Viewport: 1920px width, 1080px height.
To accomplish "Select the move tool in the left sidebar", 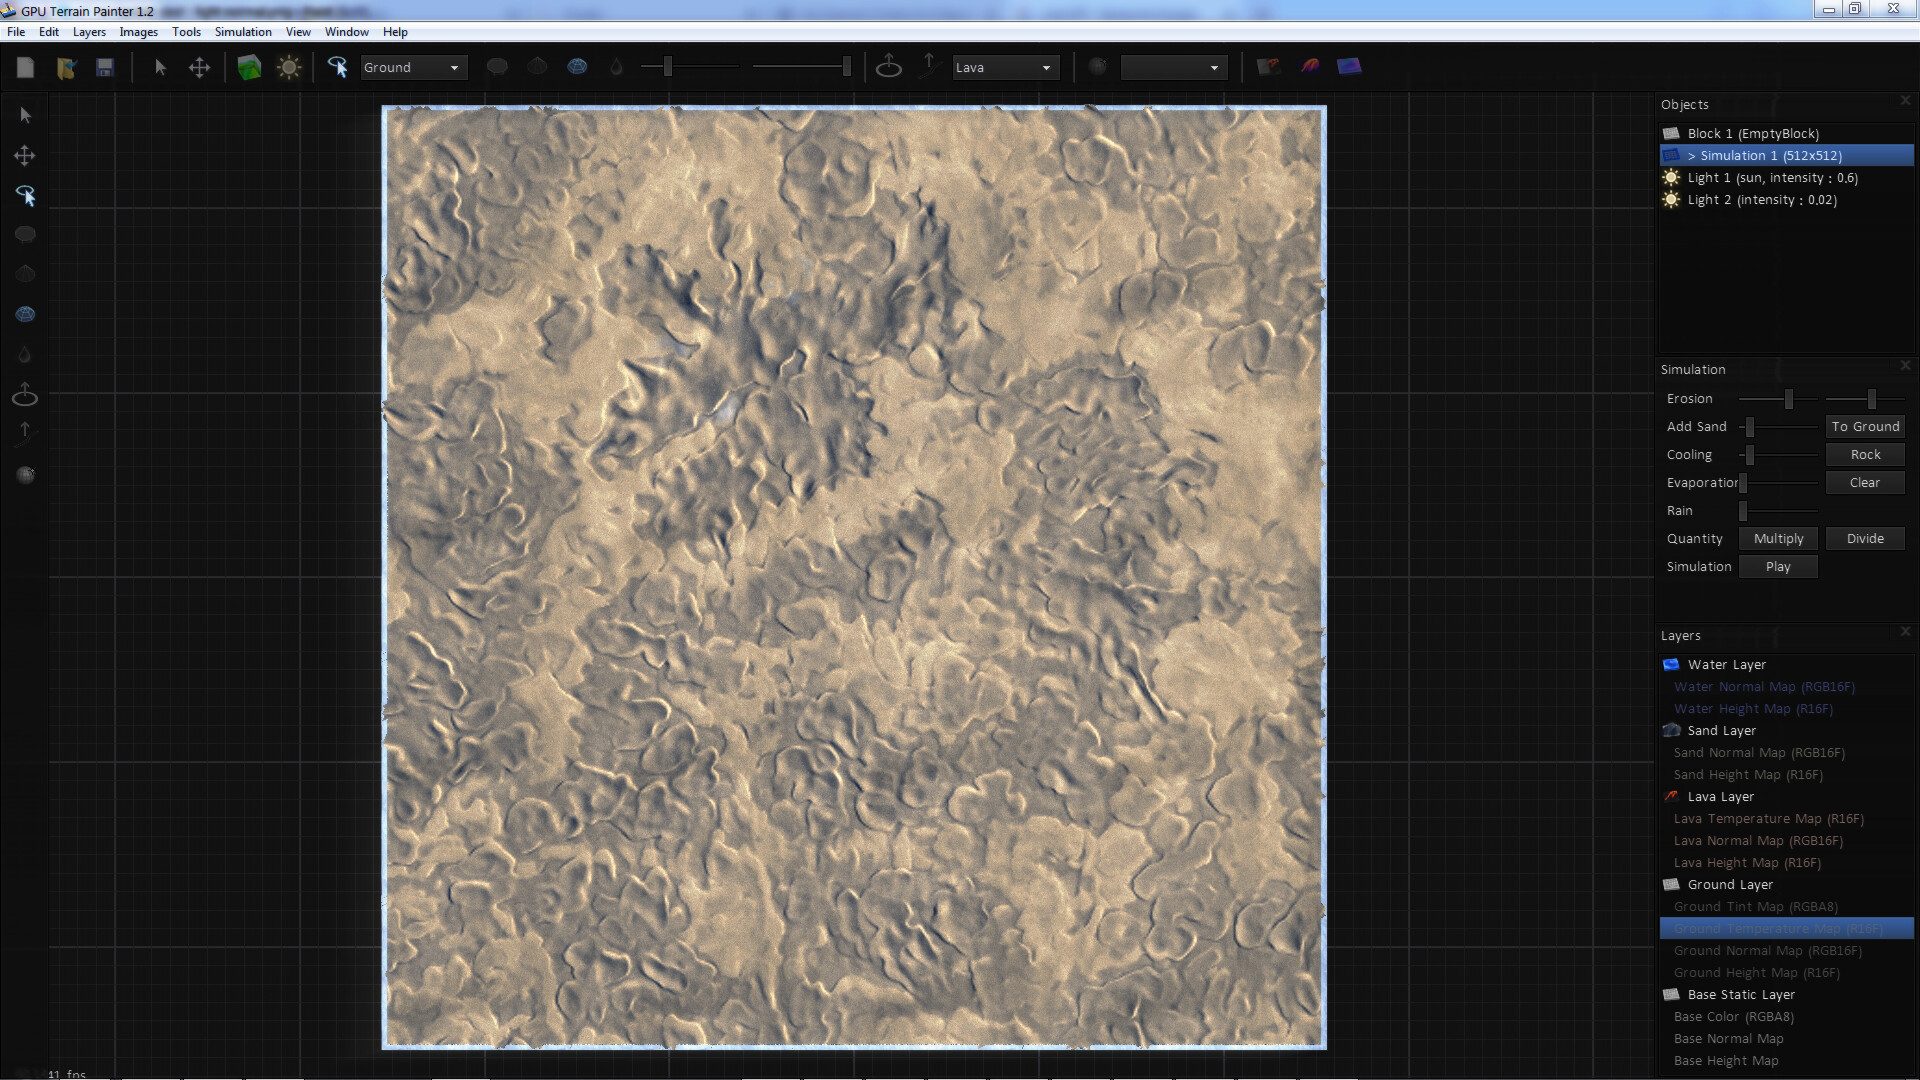I will (x=24, y=155).
